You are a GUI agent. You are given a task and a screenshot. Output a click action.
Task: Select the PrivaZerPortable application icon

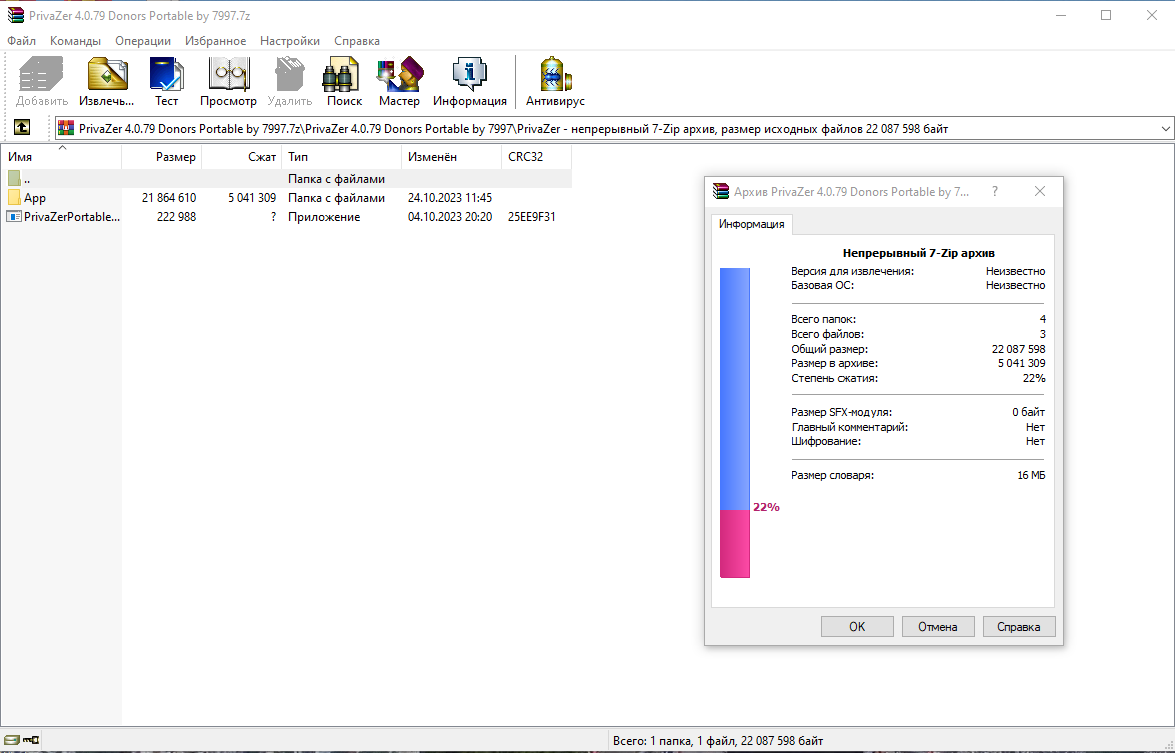[x=14, y=217]
